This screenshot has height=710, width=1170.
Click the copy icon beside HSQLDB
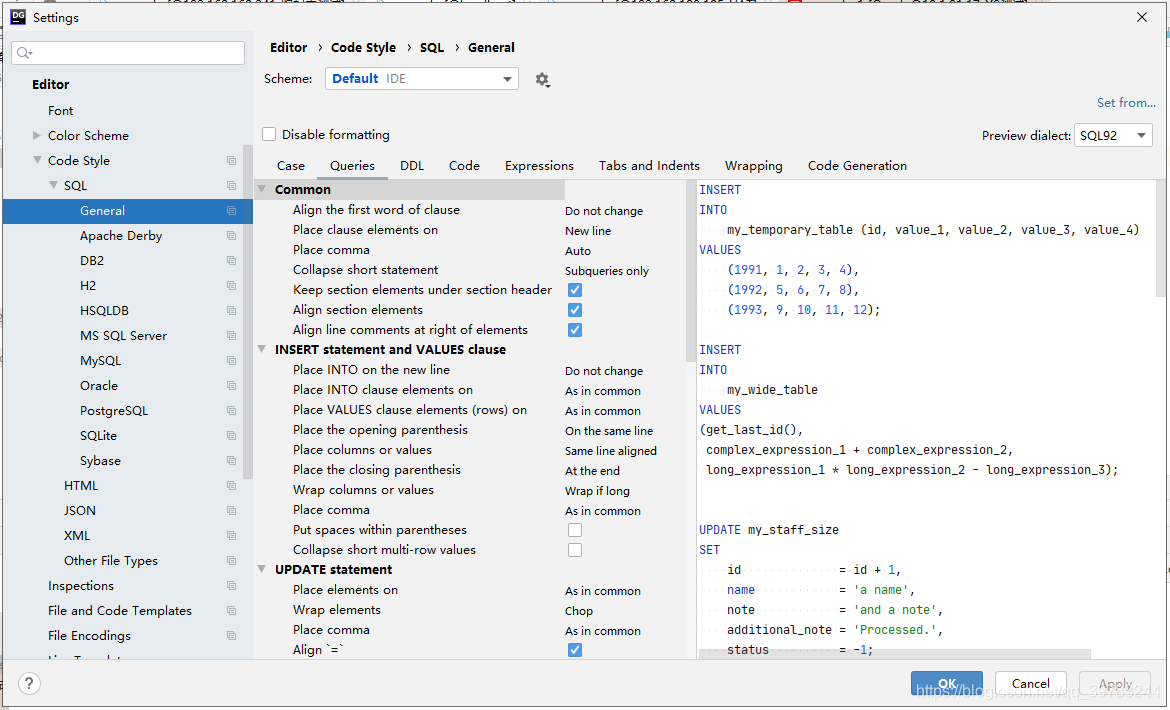231,311
